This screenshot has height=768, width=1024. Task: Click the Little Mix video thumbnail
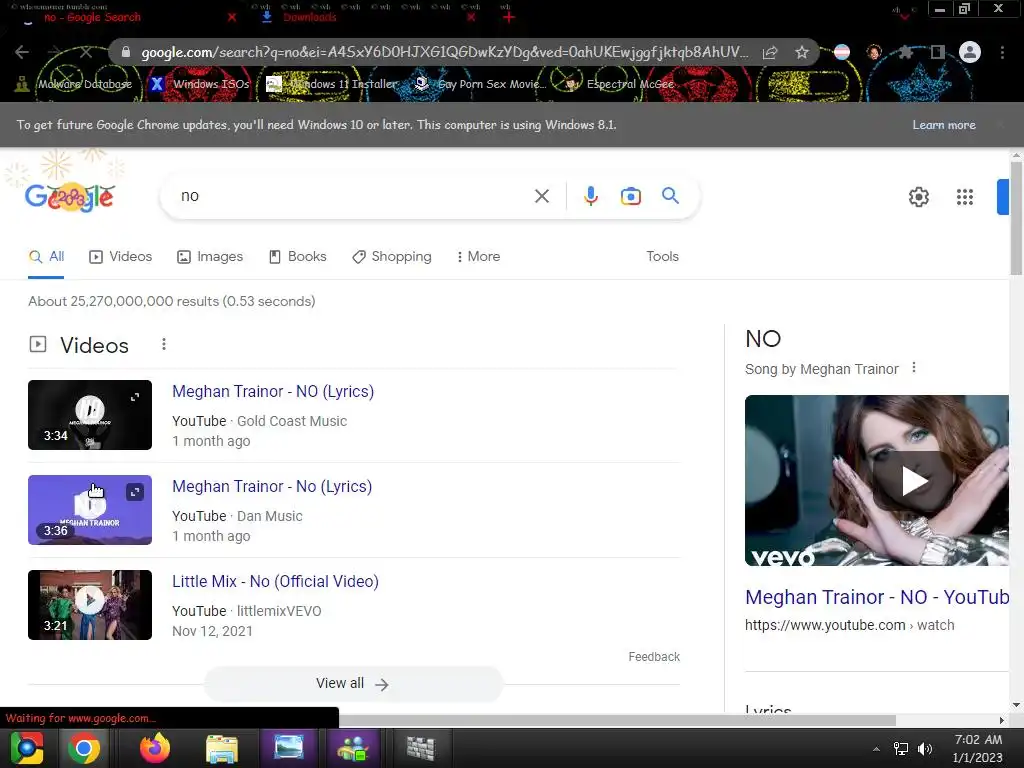pos(90,605)
